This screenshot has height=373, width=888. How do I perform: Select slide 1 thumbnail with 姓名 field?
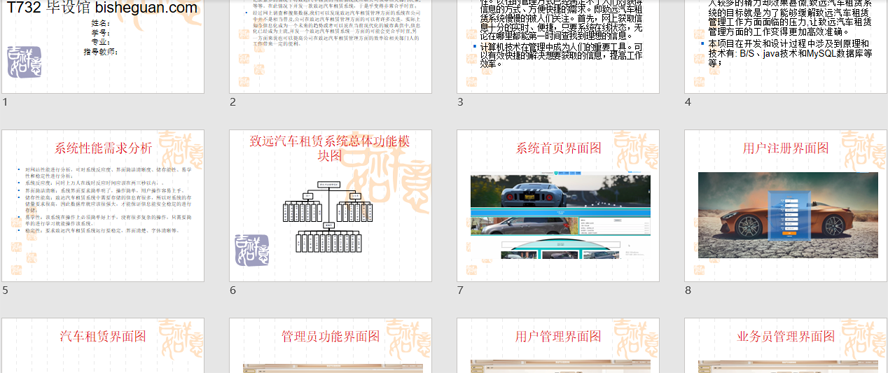click(x=103, y=46)
